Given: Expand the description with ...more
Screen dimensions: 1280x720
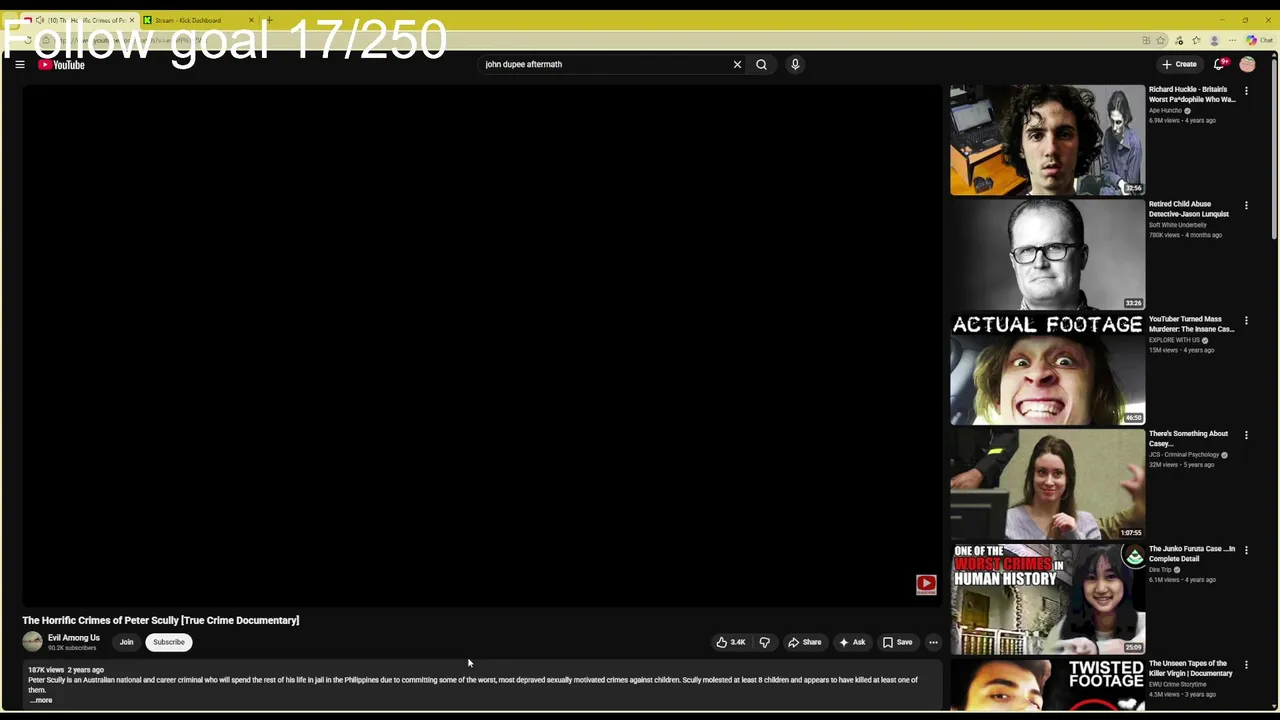Looking at the screenshot, I should point(41,700).
